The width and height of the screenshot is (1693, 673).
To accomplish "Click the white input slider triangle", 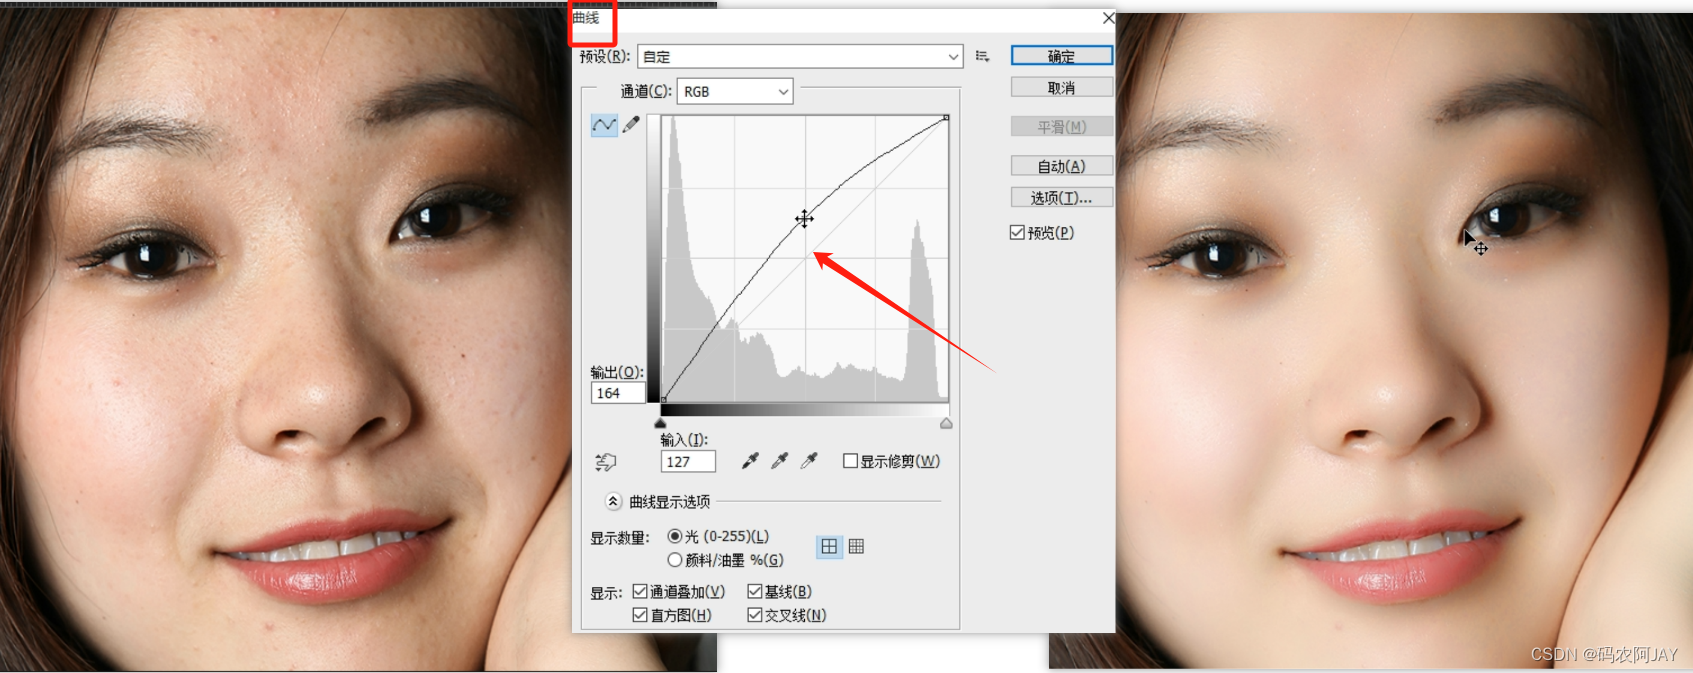I will (946, 423).
